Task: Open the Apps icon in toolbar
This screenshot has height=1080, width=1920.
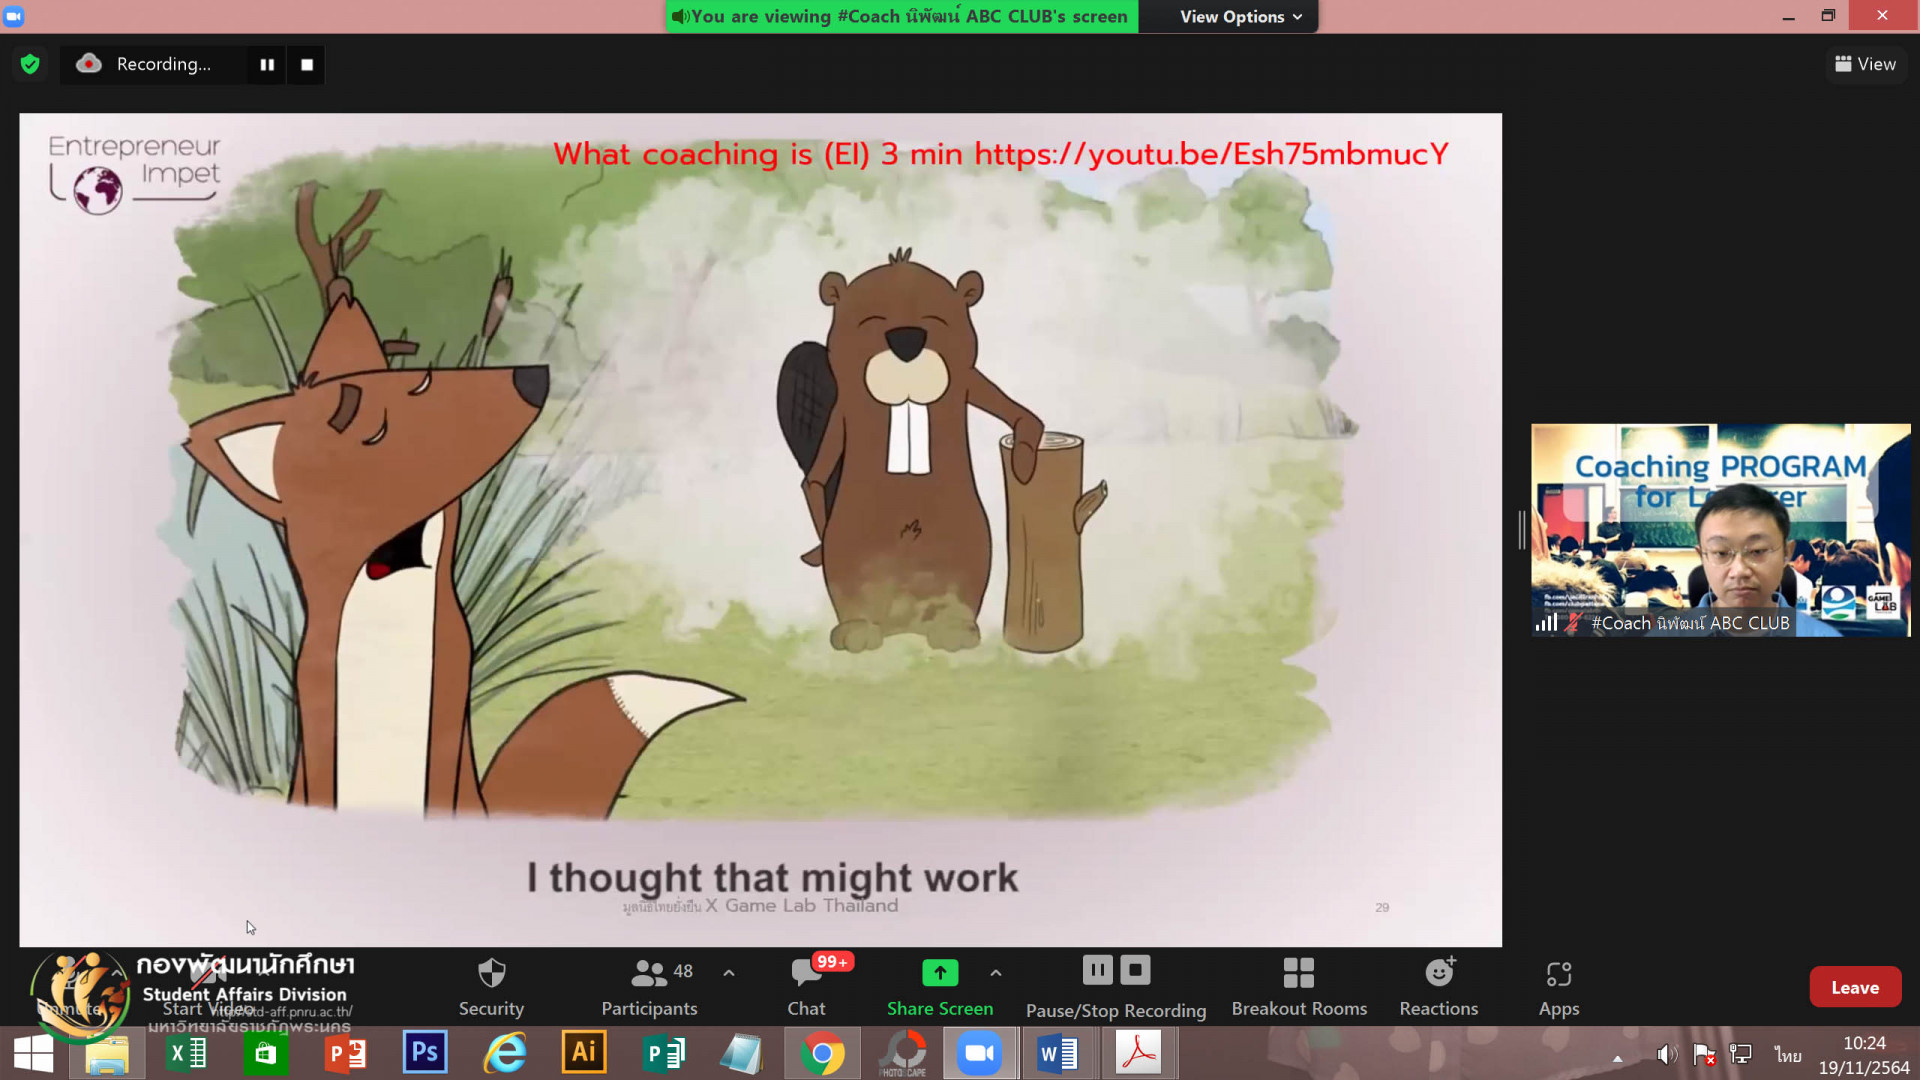Action: point(1558,973)
